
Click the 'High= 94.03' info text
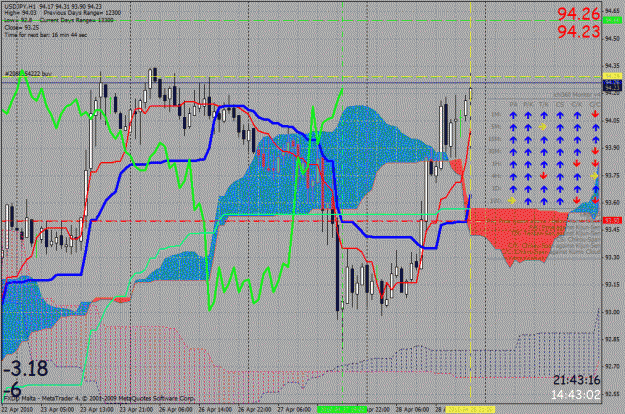click(20, 13)
